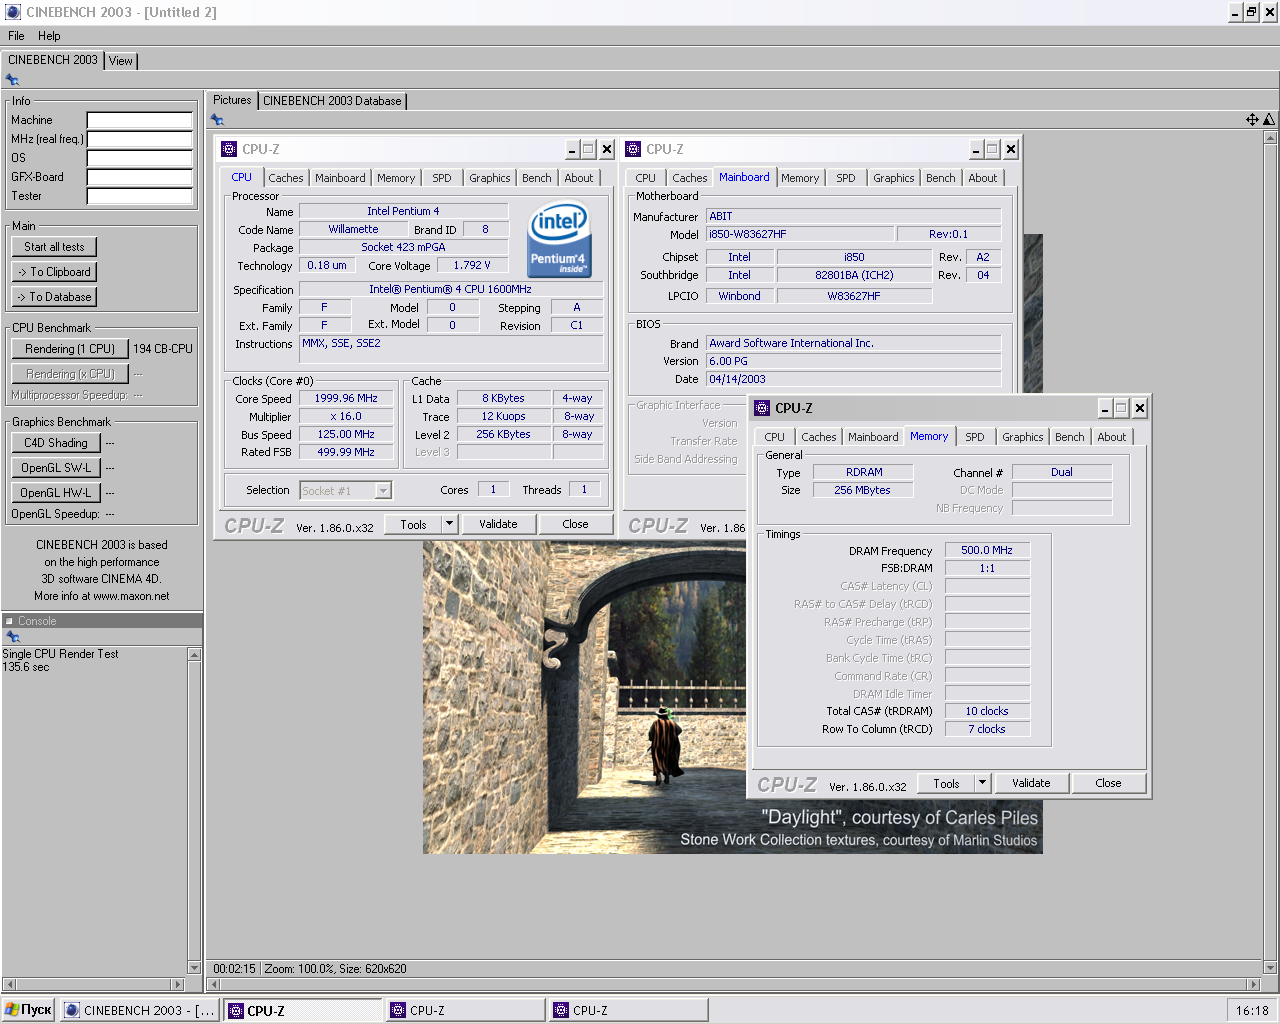Activate first CPU-Z taskbar button
The width and height of the screenshot is (1280, 1024).
[303, 1010]
